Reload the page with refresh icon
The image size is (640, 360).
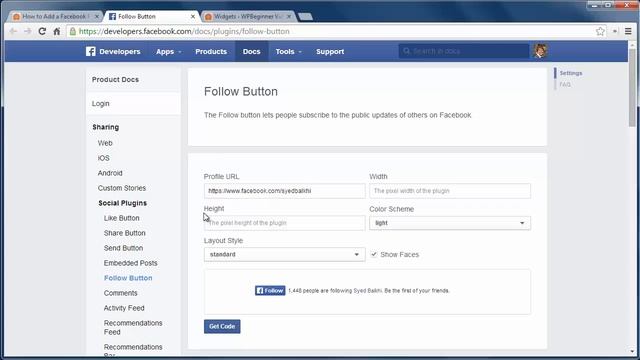click(42, 31)
